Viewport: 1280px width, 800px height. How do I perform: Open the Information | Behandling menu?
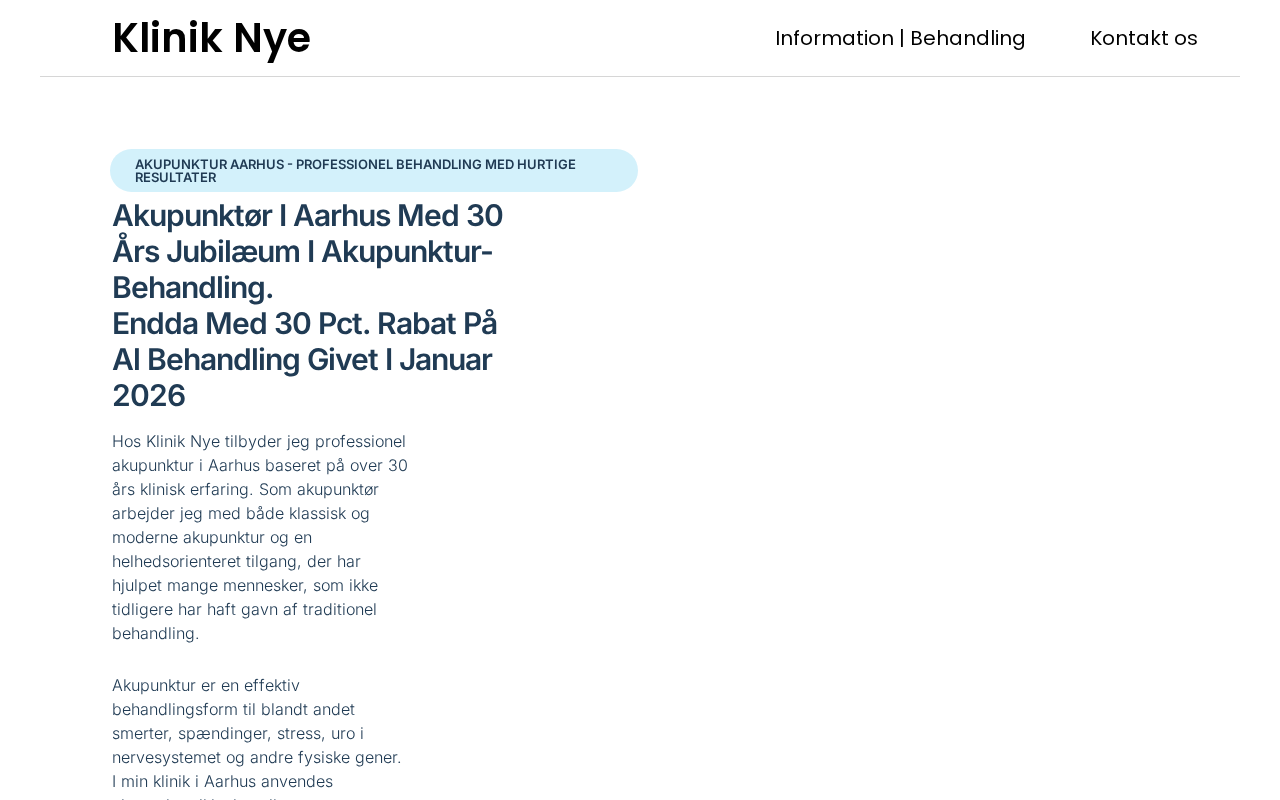click(900, 38)
